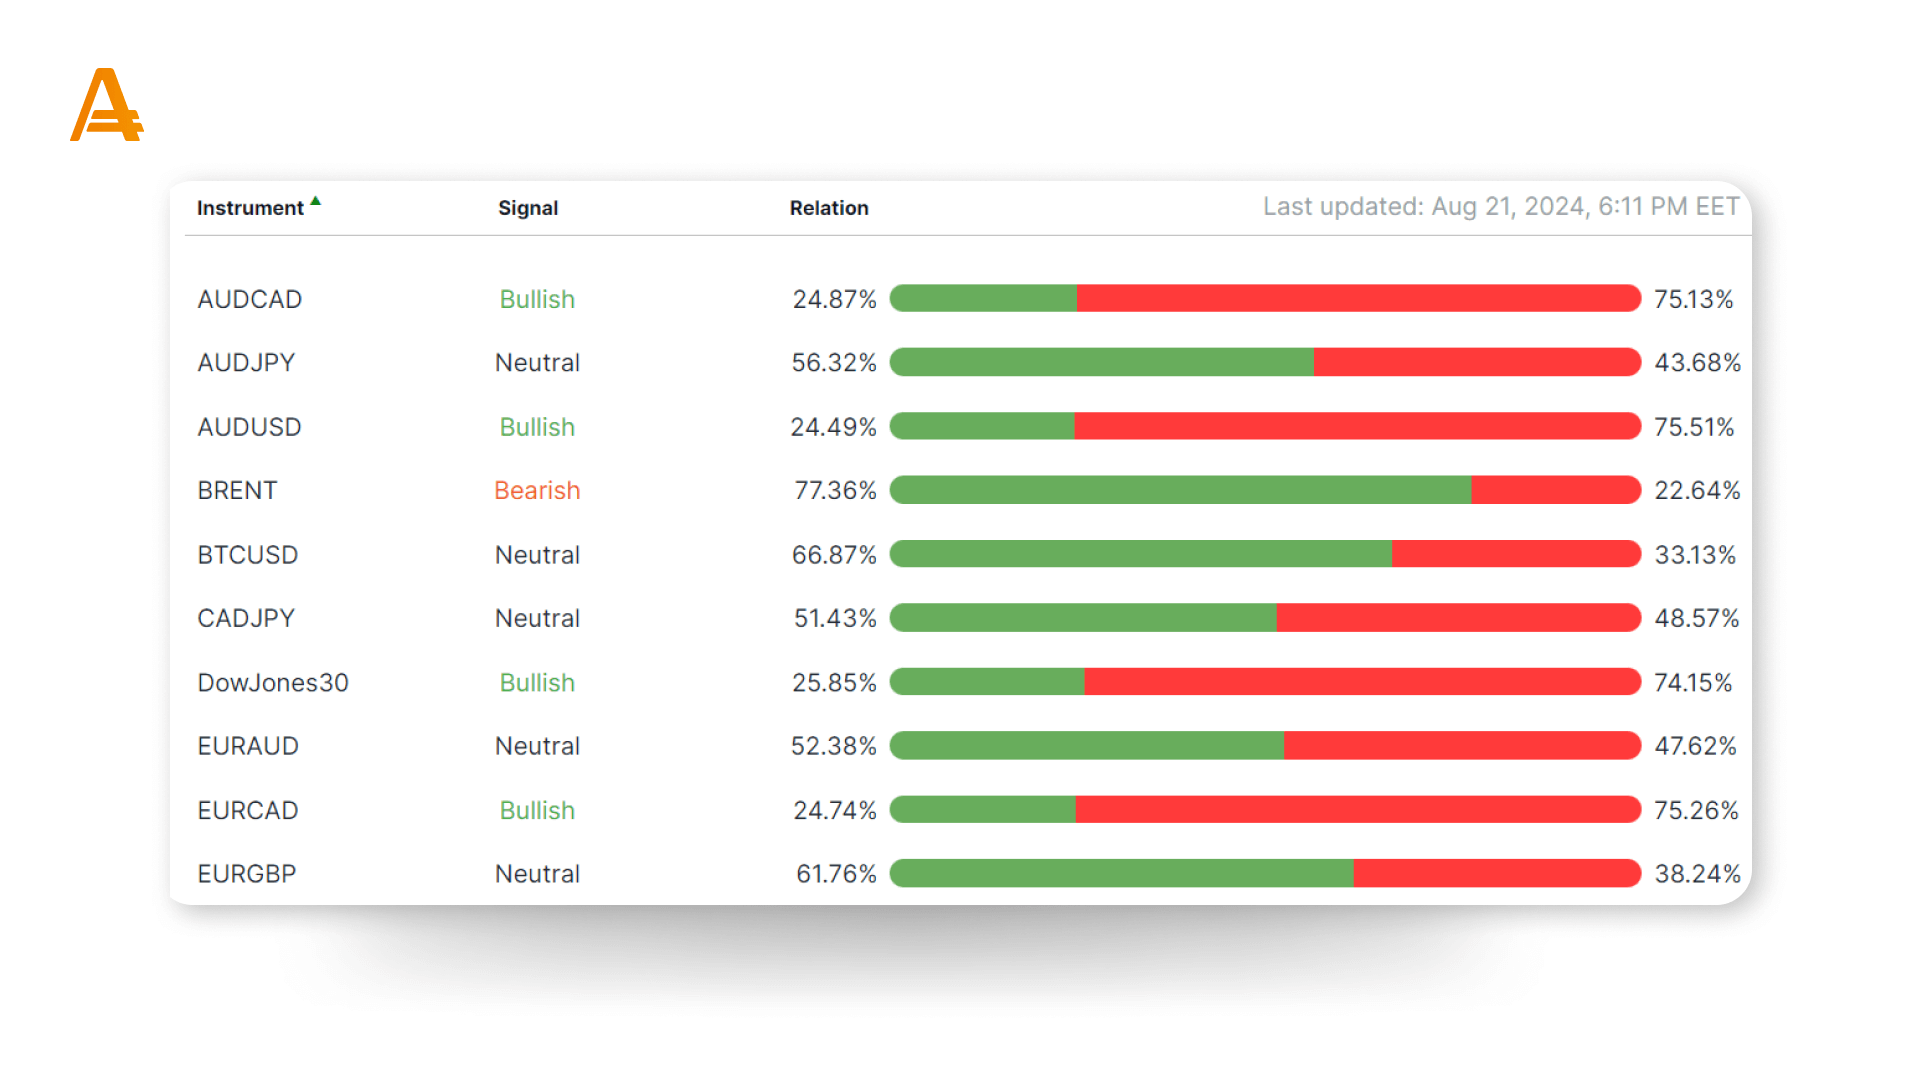Select the AUDCAD instrument row
Image resolution: width=1920 pixels, height=1080 pixels.
(x=250, y=299)
